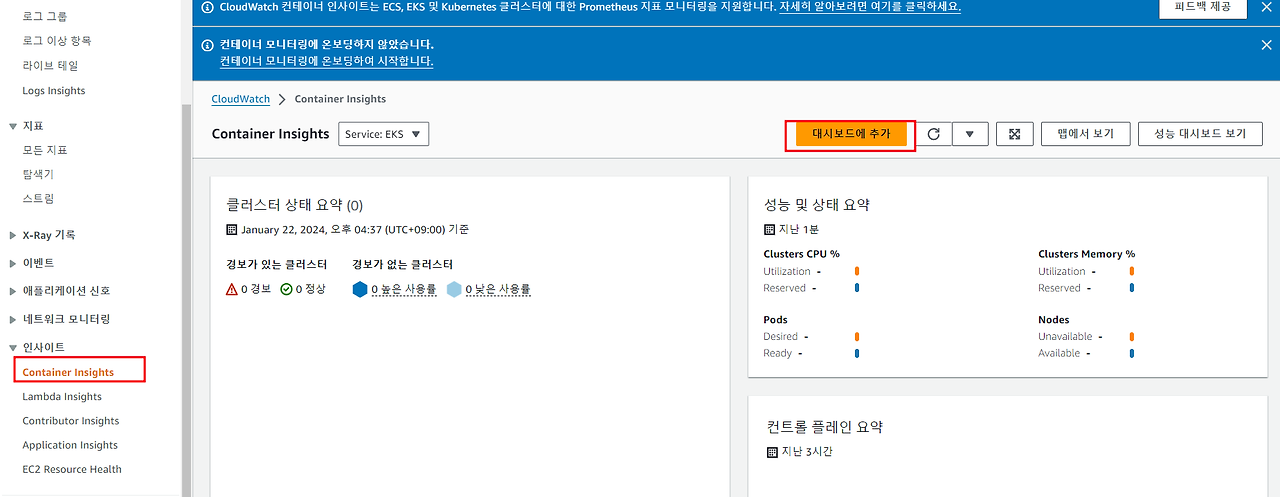Expand the 네트워크 모니터링 sidebar section
This screenshot has height=497, width=1280.
(x=13, y=319)
